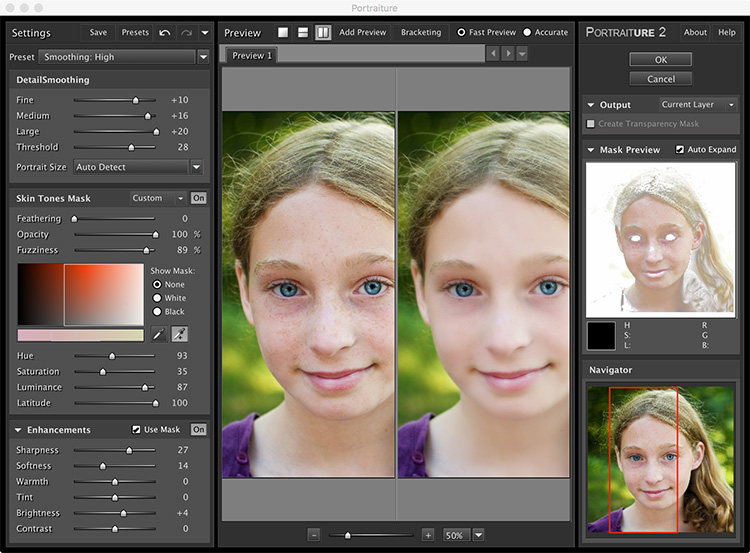Select Fast Preview radio button
Screen dimensions: 750x553
461,32
